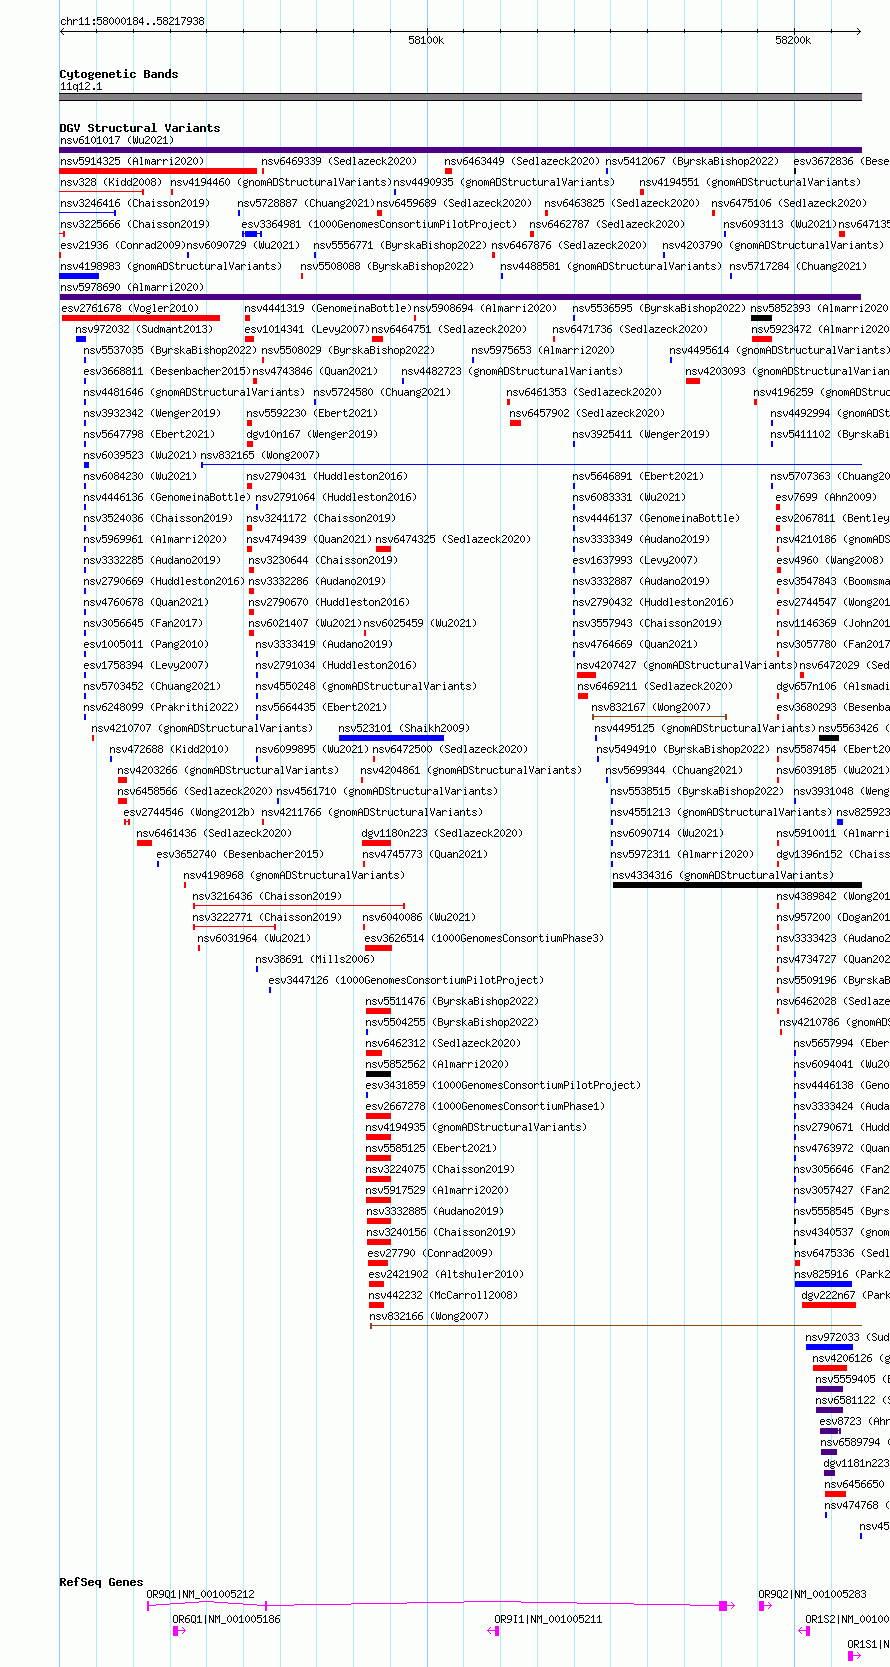The image size is (890, 1667).
Task: Select the esv2761678 (Vogler2010) red variant bar
Action: coord(141,318)
